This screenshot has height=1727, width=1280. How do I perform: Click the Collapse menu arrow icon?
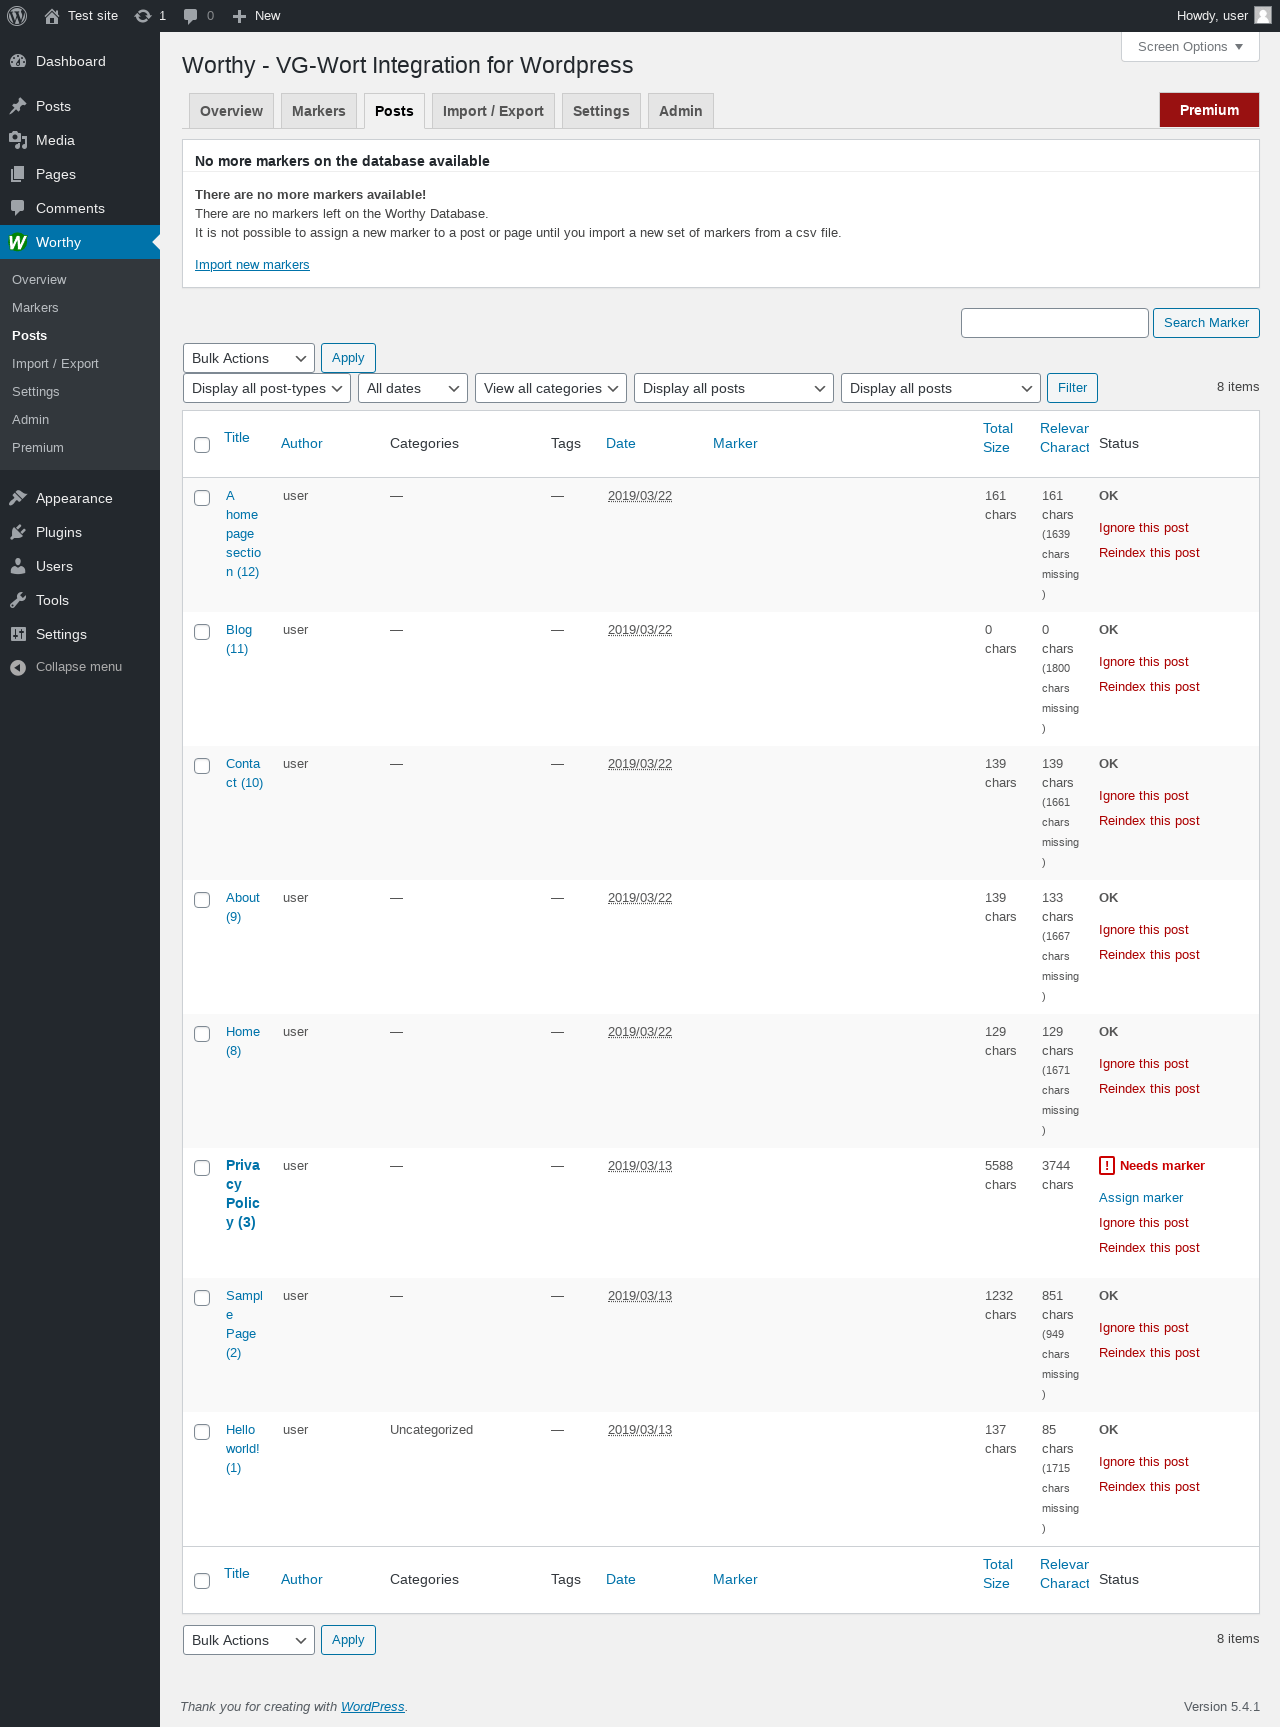click(18, 667)
